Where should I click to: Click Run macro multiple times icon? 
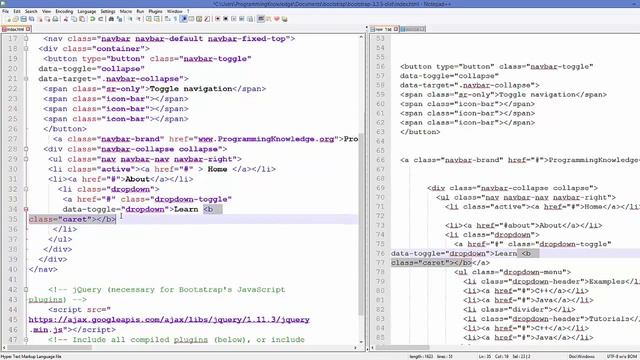(x=242, y=19)
